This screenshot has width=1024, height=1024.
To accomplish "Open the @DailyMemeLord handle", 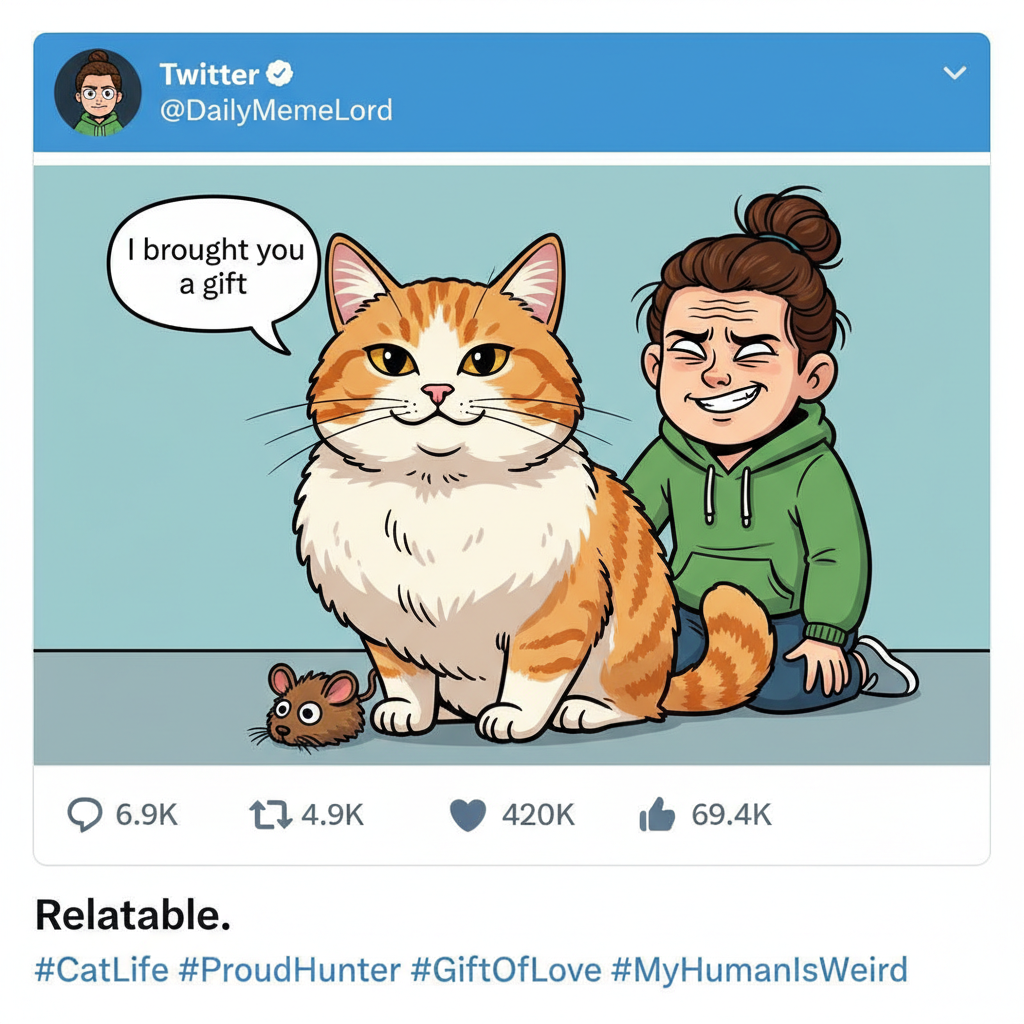I will [275, 110].
